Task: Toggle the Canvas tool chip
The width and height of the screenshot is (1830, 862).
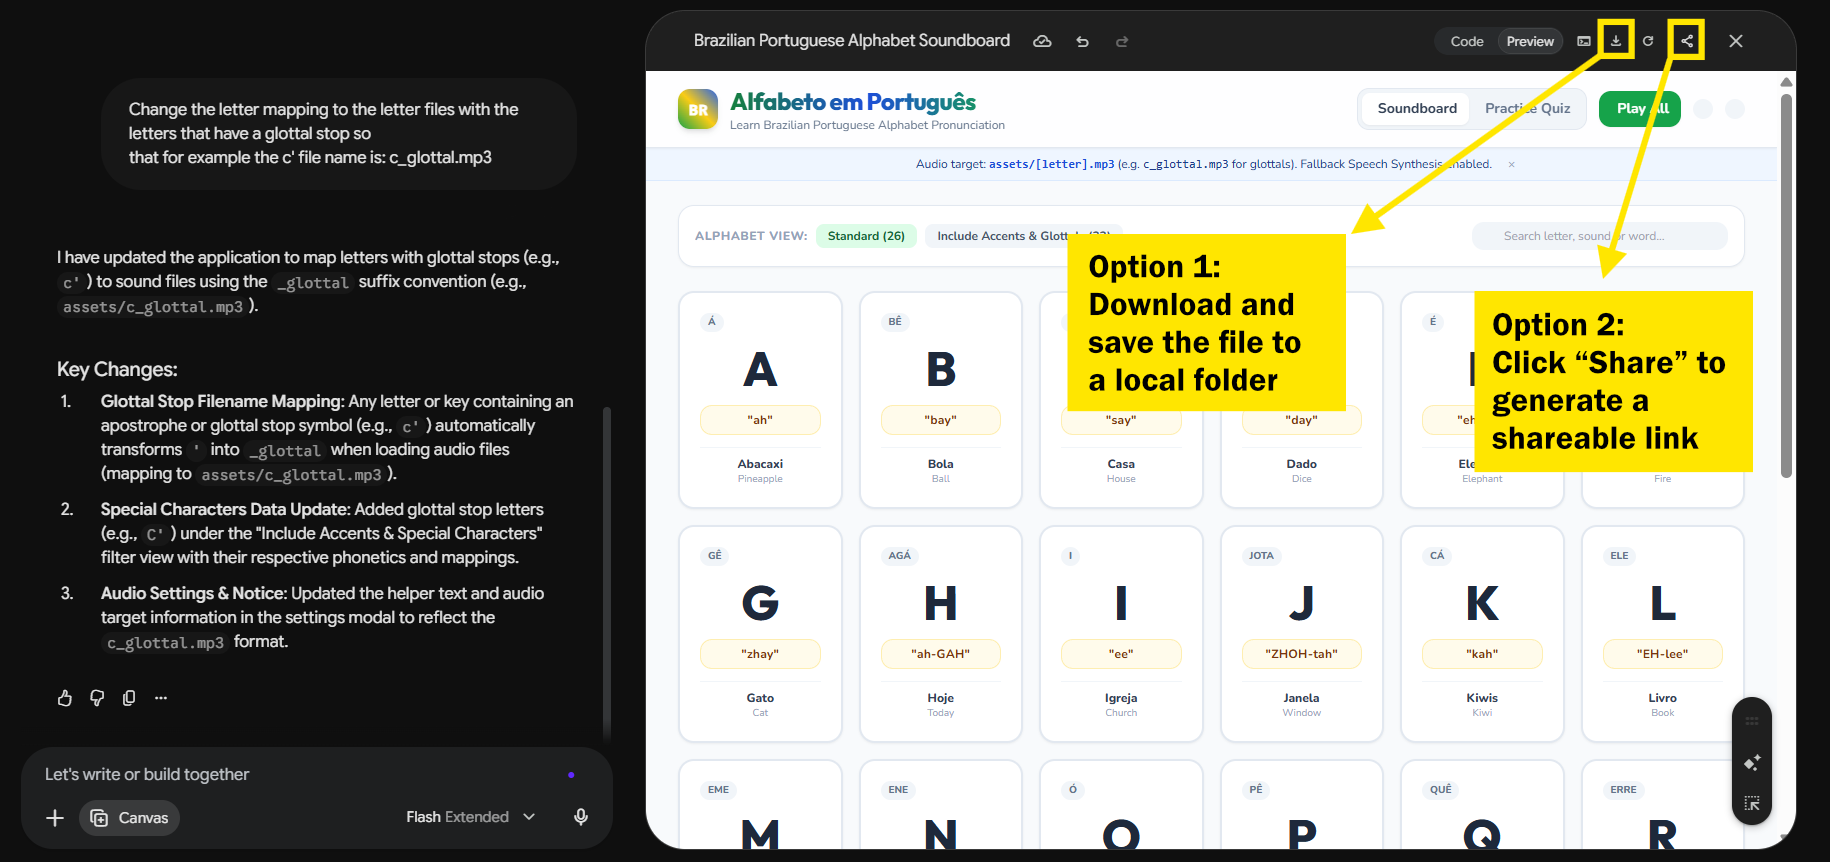Action: pyautogui.click(x=130, y=818)
